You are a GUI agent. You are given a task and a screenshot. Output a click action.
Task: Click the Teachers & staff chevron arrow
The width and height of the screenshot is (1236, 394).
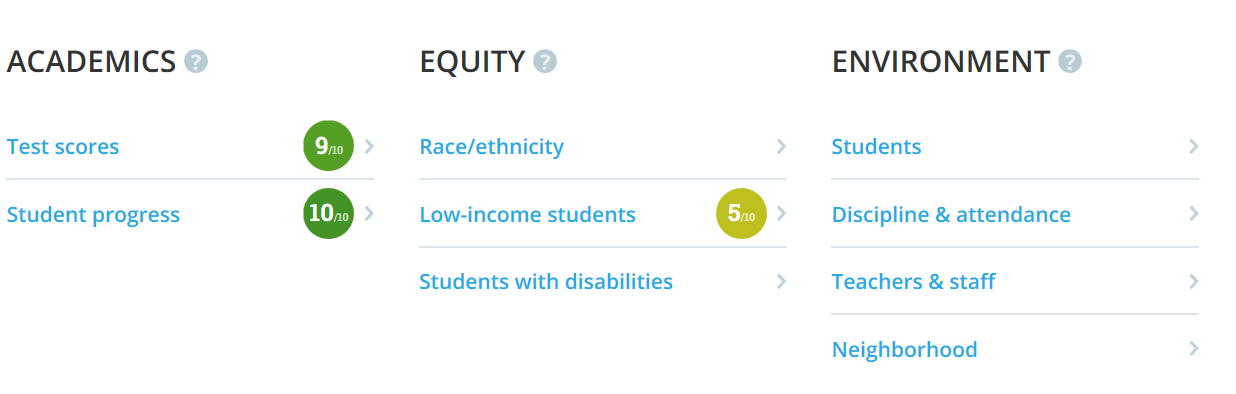coord(1193,281)
